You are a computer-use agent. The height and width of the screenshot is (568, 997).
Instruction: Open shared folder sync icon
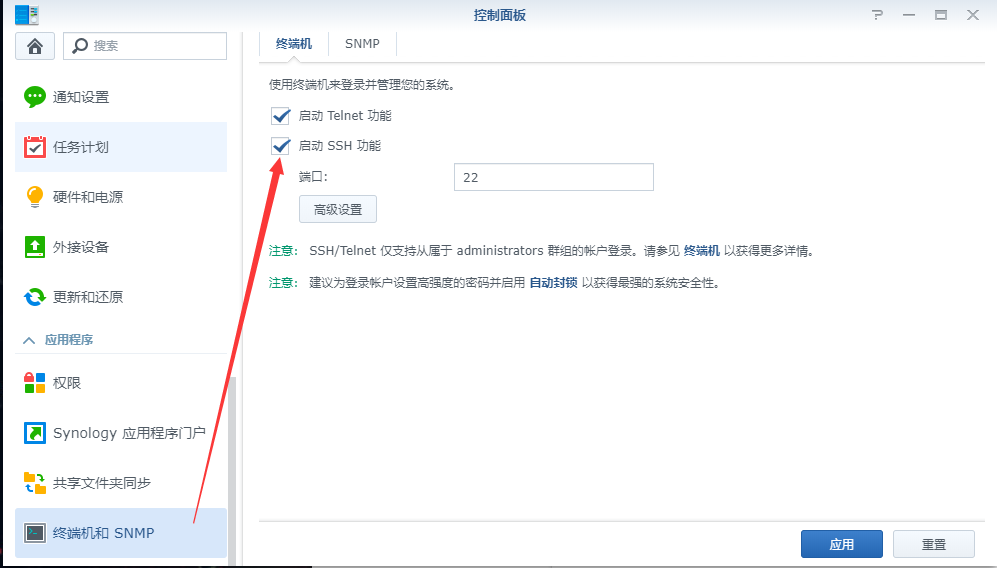point(35,483)
